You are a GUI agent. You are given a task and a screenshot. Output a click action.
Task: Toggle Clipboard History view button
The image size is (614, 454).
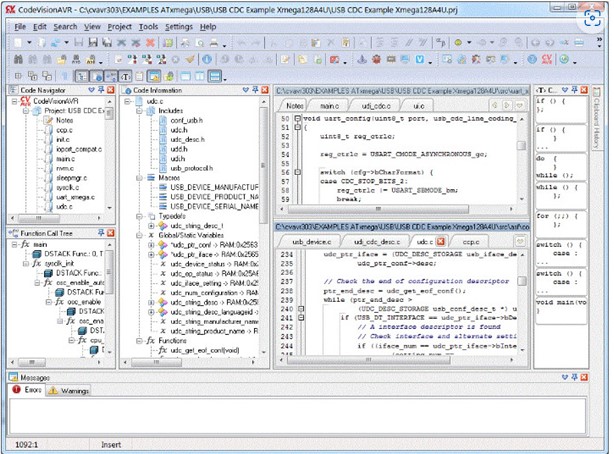(140, 76)
